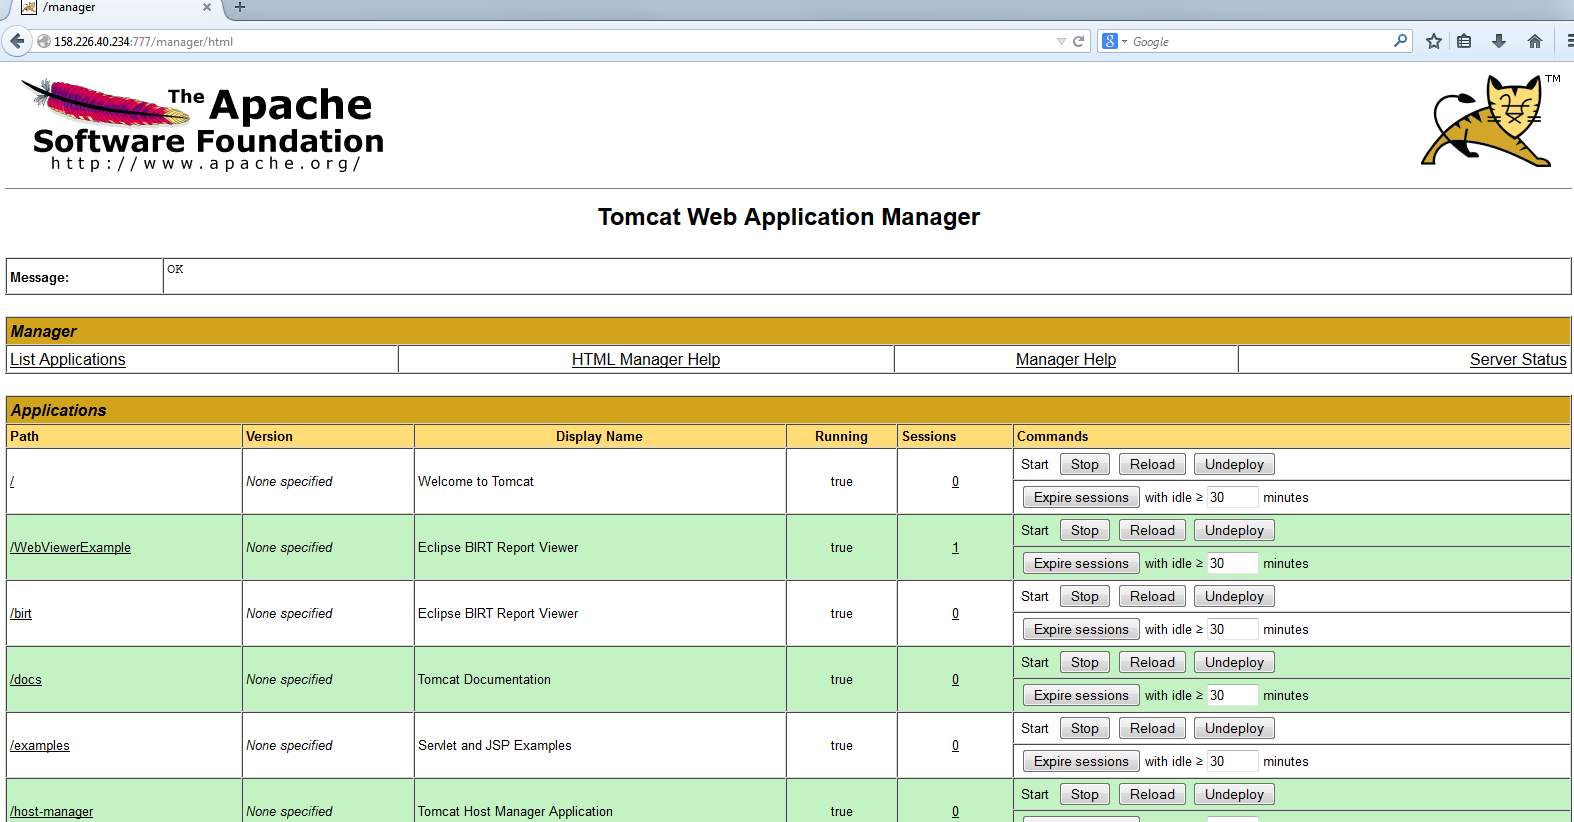Reload the Tomcat Documentation application

(x=1153, y=662)
